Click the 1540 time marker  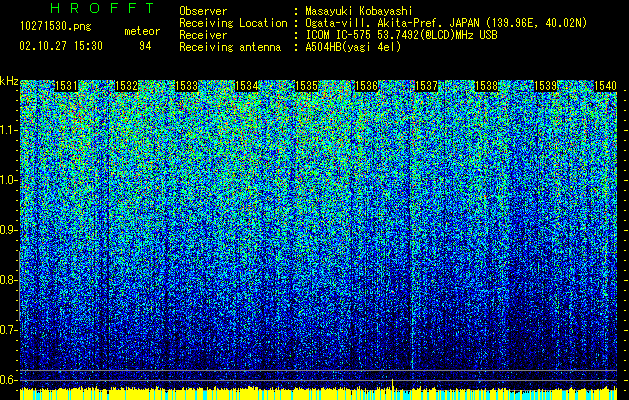[x=605, y=86]
